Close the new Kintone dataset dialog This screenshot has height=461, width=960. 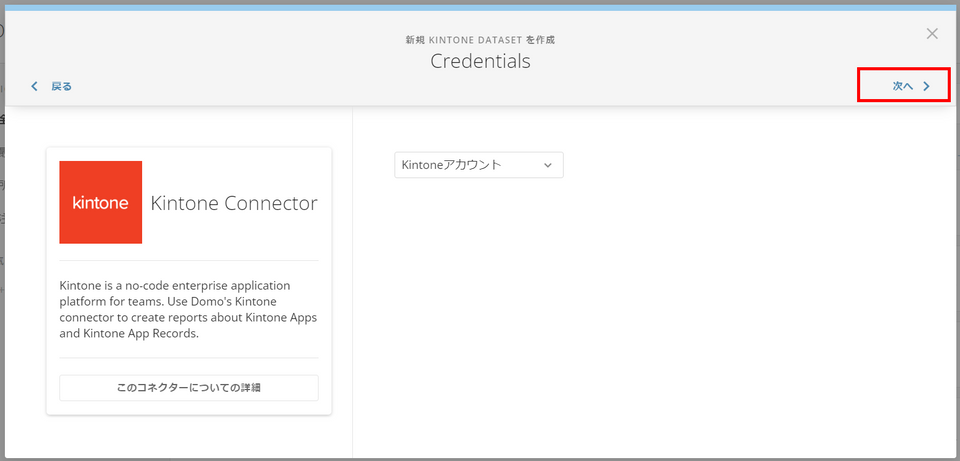[932, 34]
